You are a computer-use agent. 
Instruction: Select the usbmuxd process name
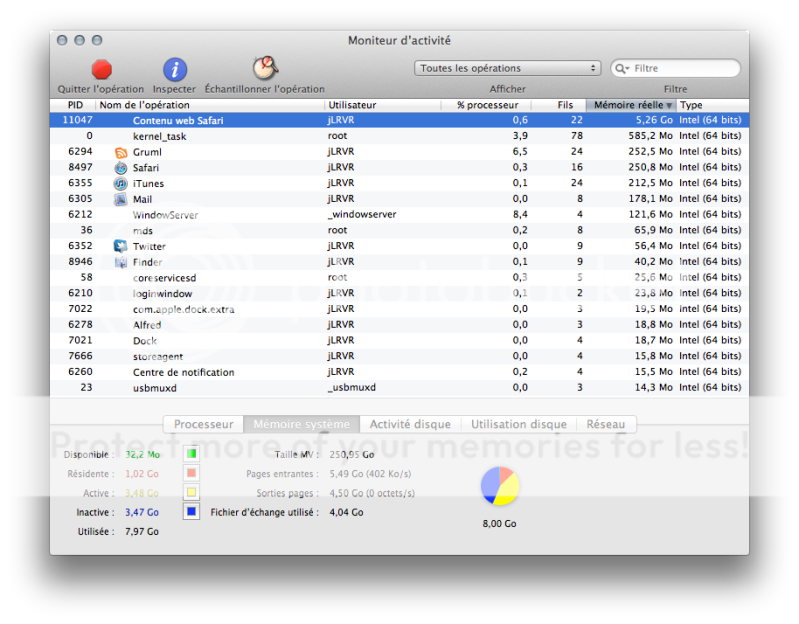click(x=155, y=388)
